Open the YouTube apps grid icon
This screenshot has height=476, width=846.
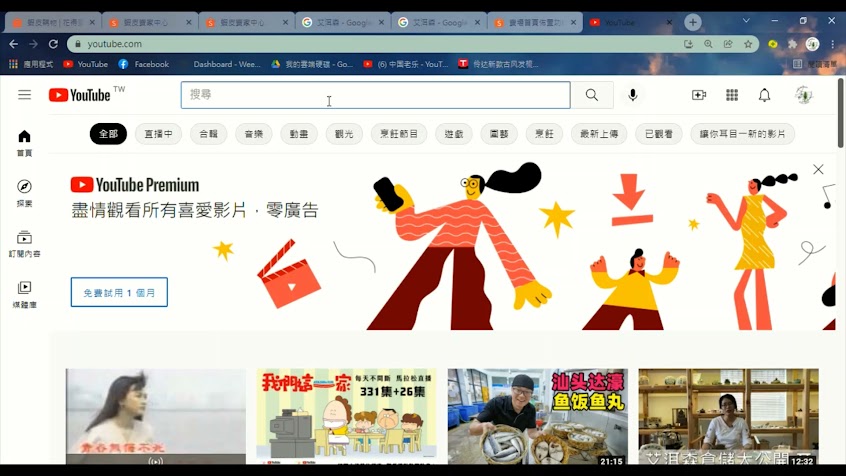tap(732, 95)
